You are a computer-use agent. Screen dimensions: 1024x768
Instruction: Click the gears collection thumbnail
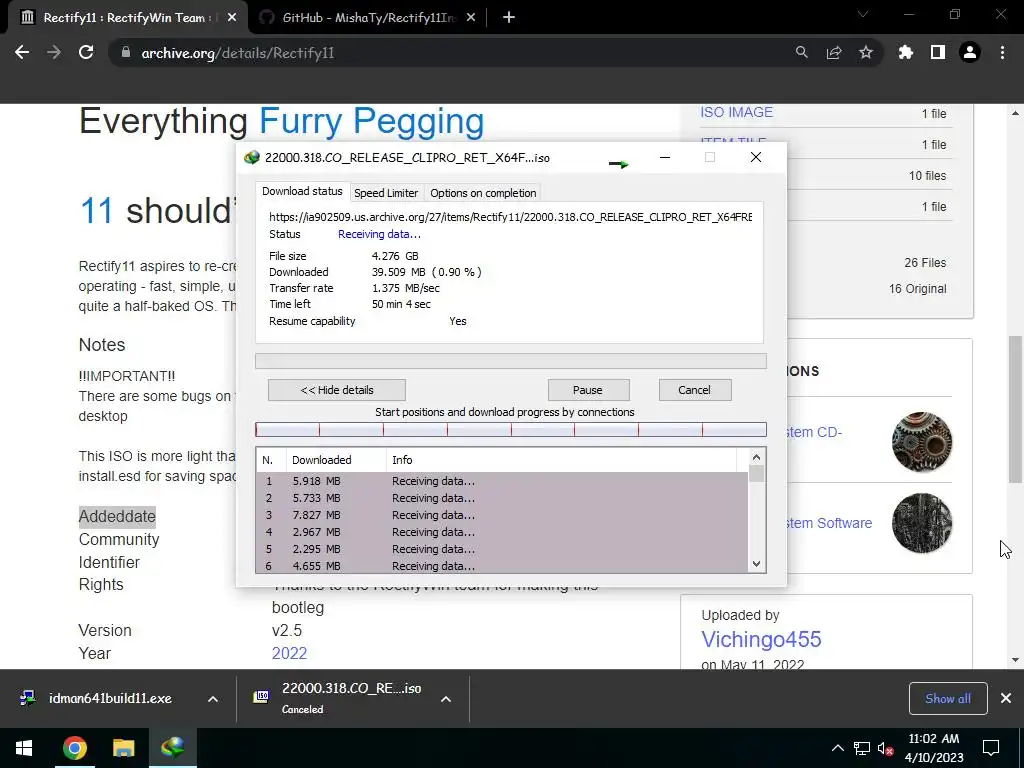[921, 442]
